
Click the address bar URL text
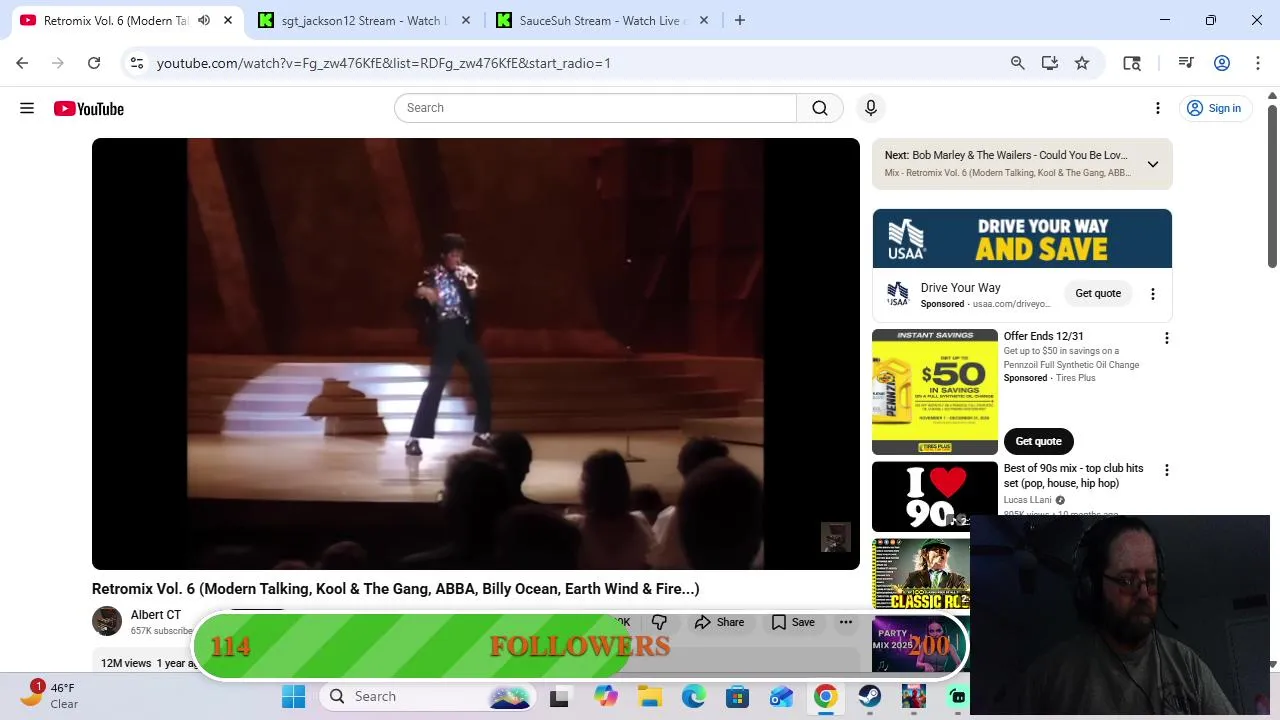(384, 63)
